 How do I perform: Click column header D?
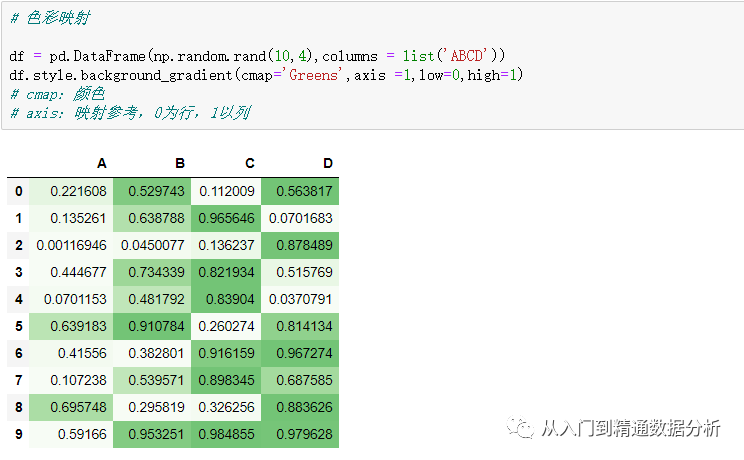[328, 163]
